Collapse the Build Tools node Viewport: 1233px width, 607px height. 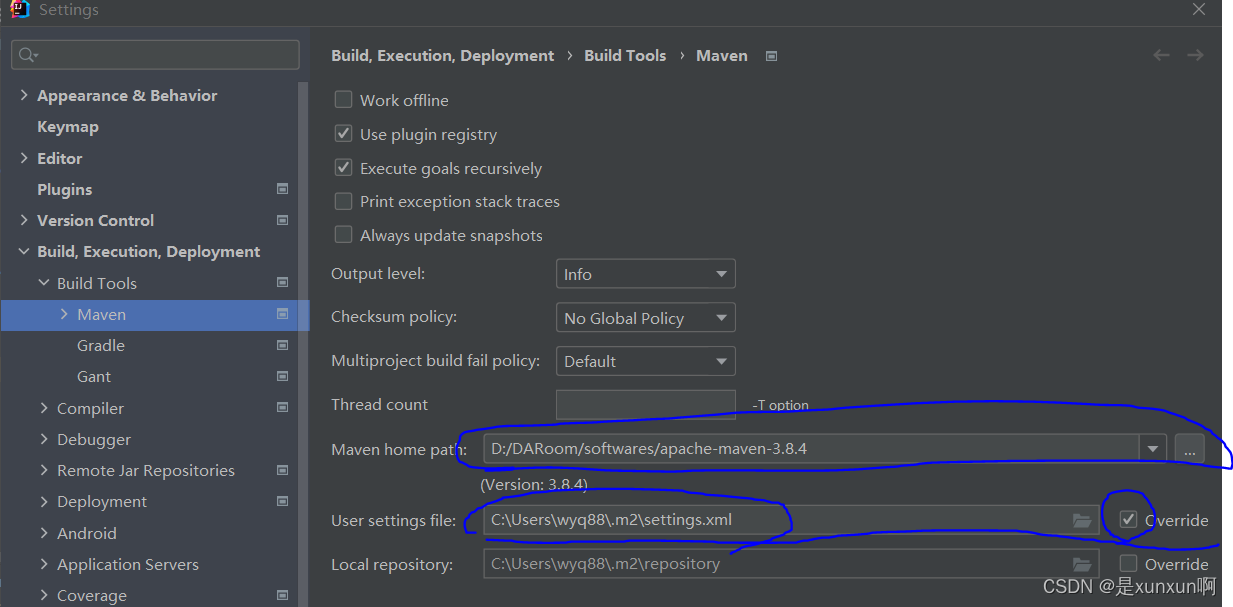pos(44,283)
